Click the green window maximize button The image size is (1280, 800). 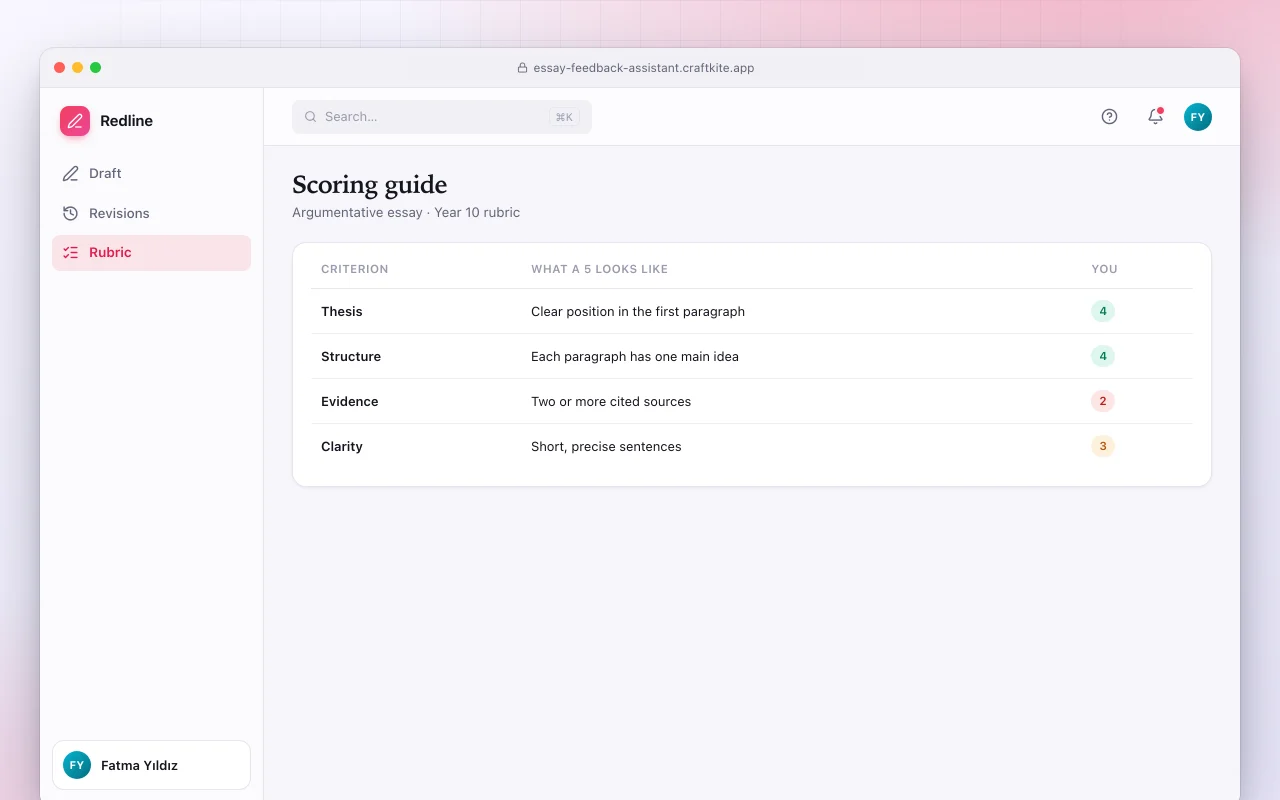tap(96, 68)
